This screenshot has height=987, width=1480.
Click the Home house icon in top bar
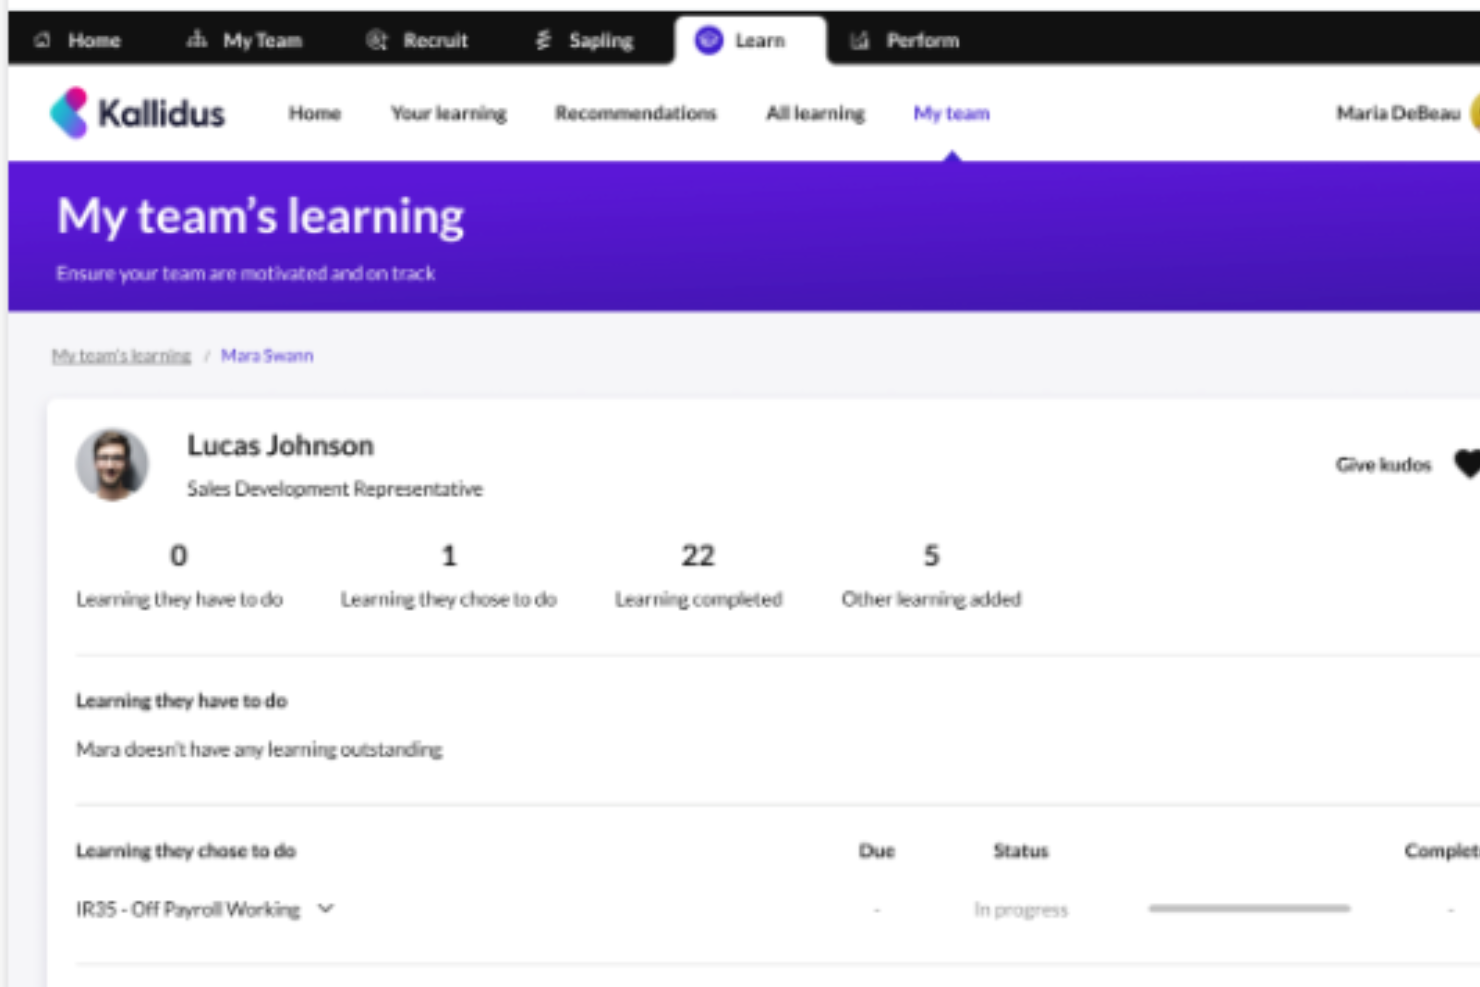coord(42,40)
